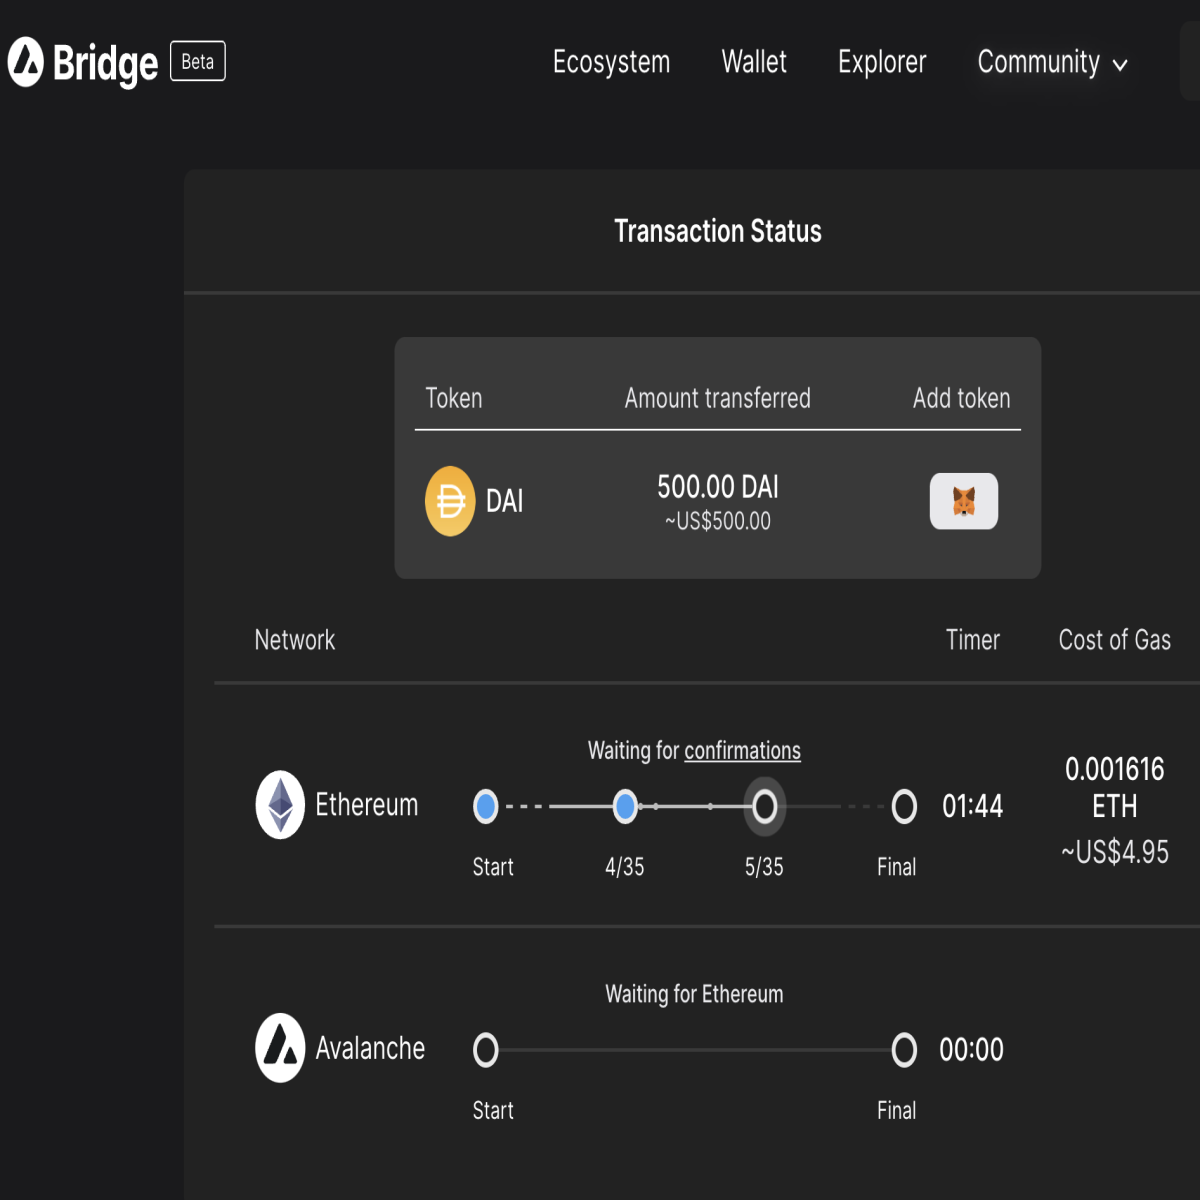Viewport: 1200px width, 1200px height.
Task: Click the Amount transferred column header
Action: tap(718, 398)
